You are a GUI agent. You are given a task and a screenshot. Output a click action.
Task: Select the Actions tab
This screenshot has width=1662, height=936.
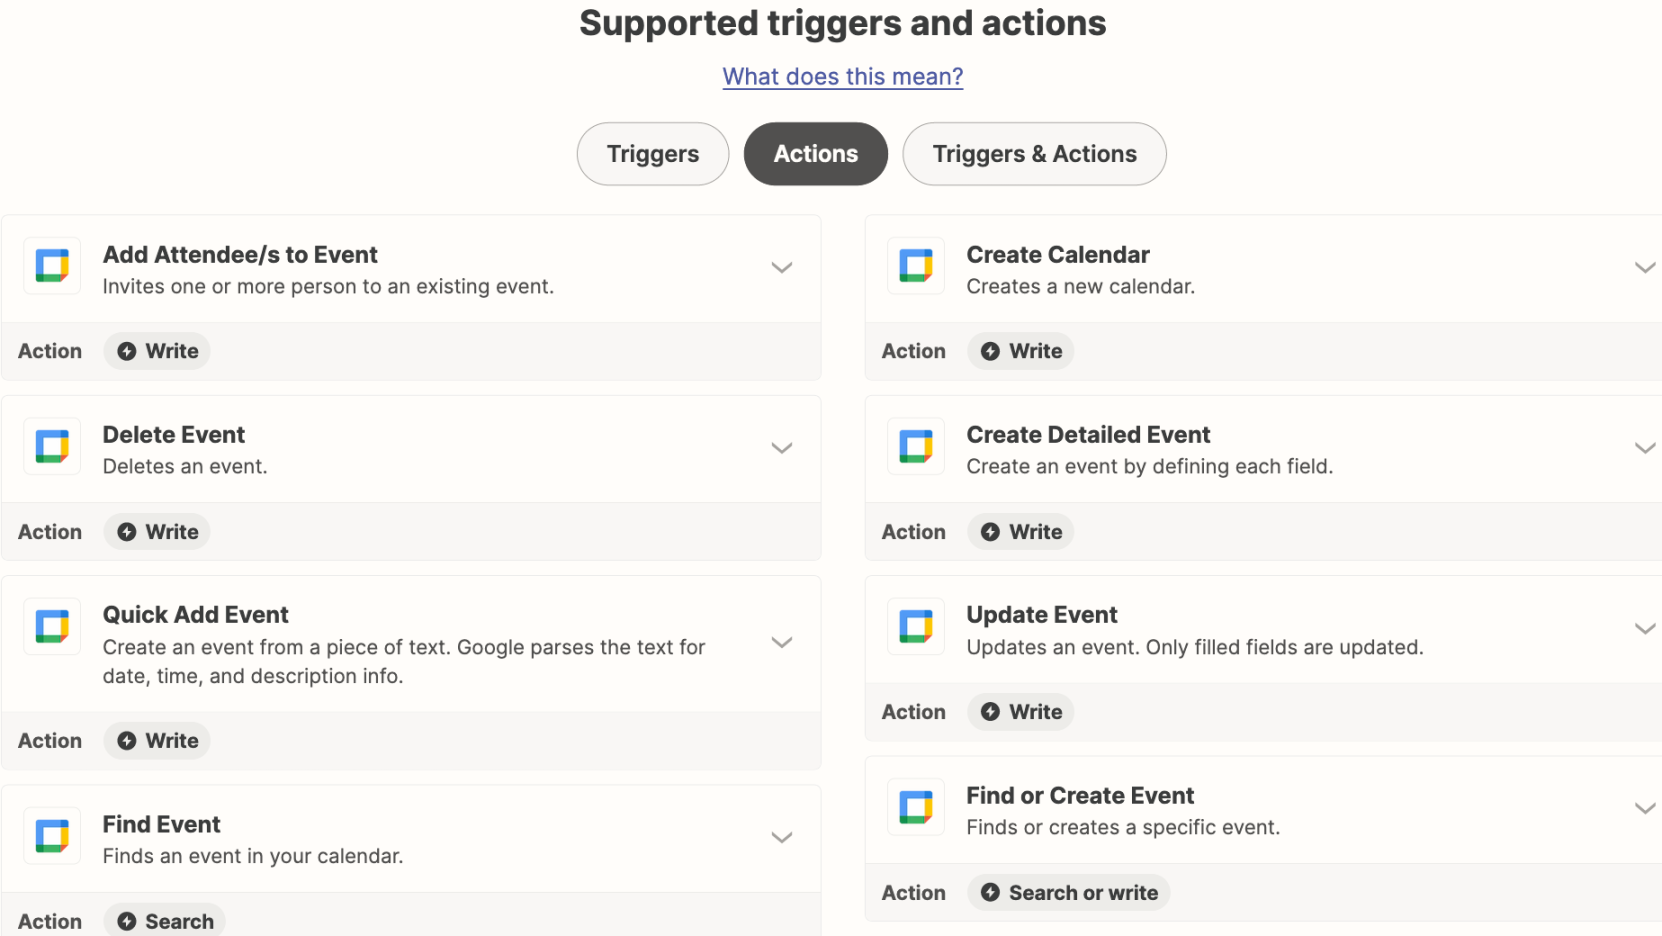[x=816, y=154]
